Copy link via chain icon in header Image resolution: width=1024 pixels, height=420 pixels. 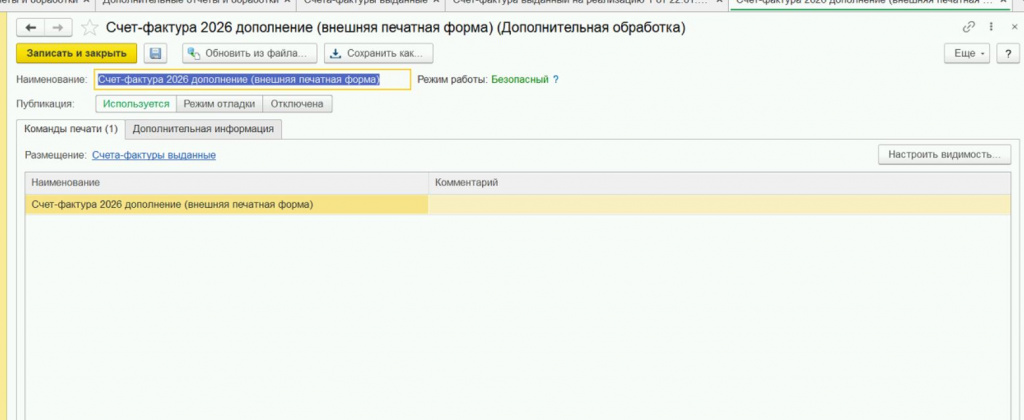tap(968, 27)
